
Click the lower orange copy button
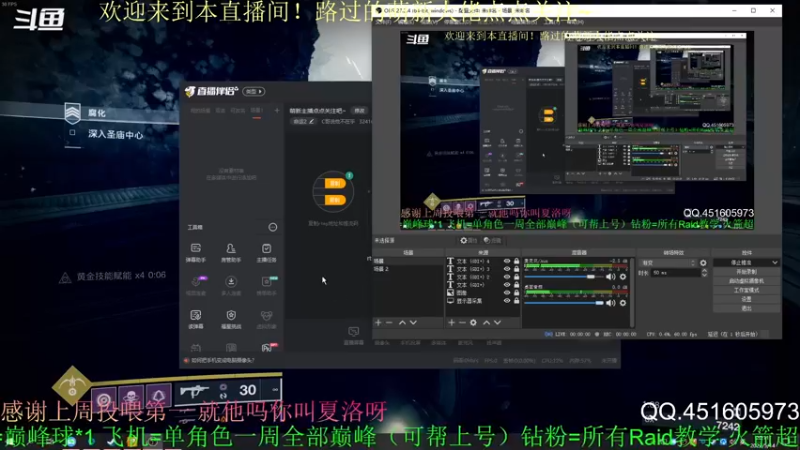coord(335,200)
